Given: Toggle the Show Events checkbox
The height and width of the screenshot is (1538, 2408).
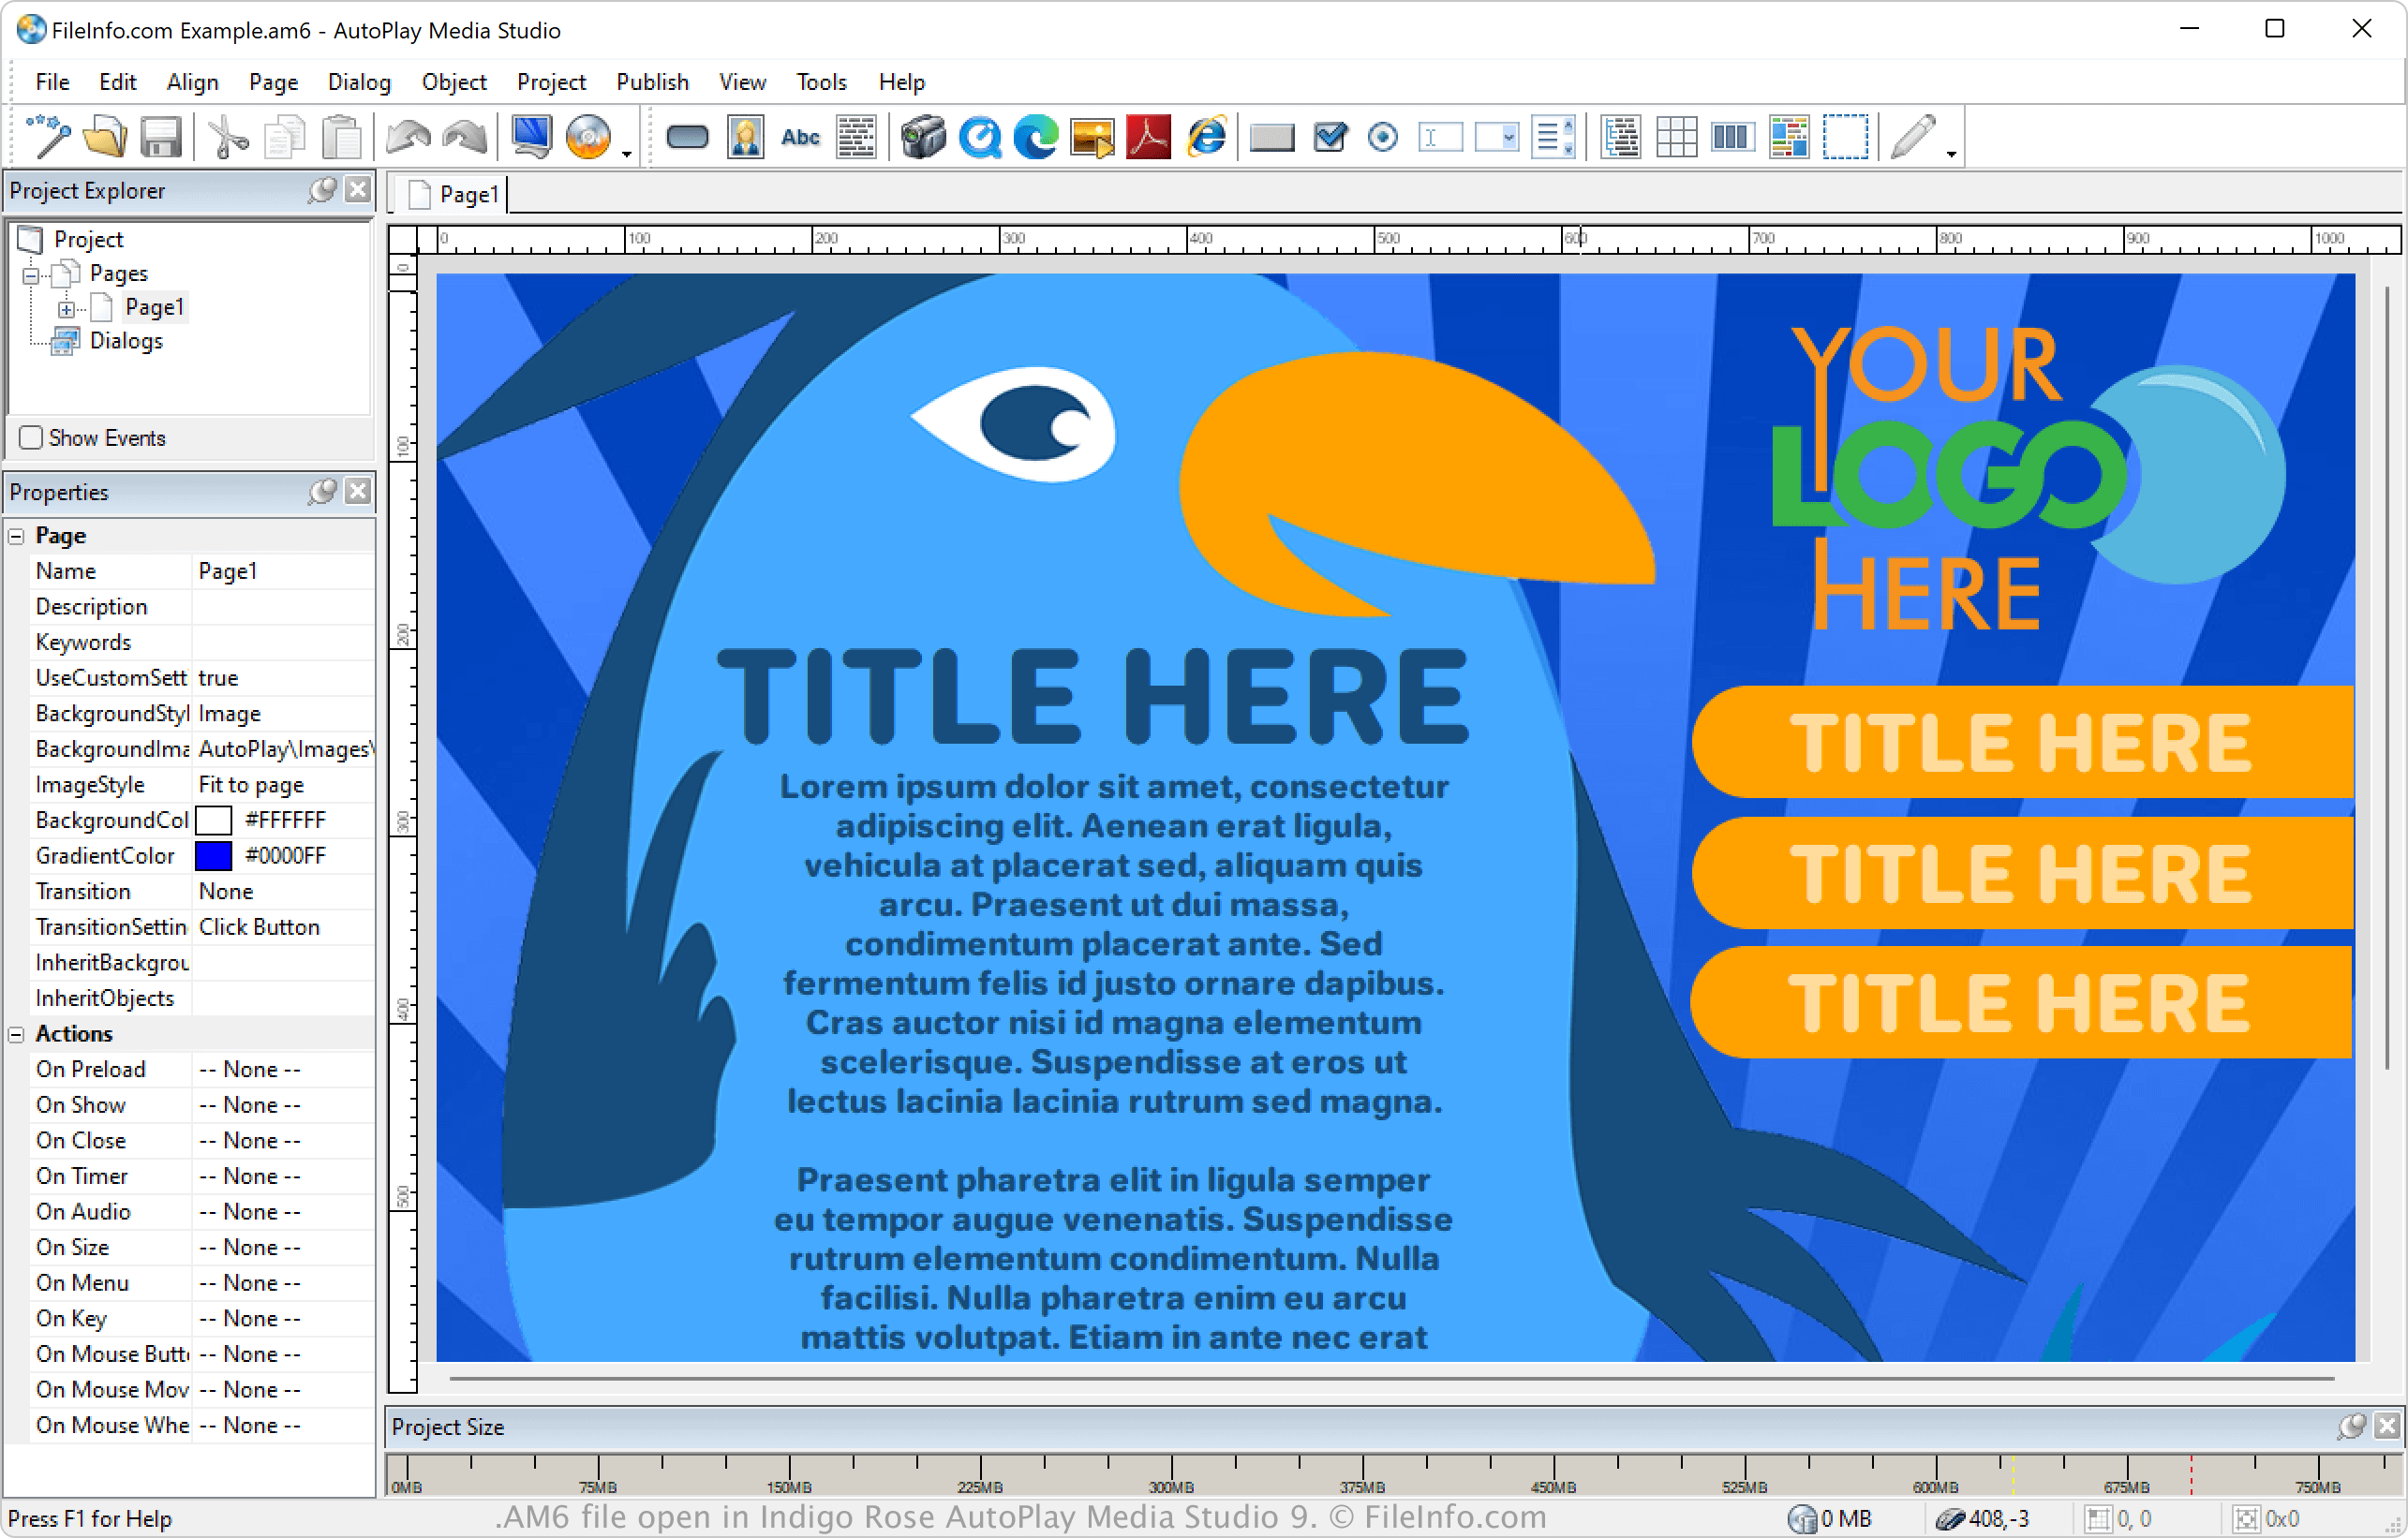Looking at the screenshot, I should click(x=31, y=438).
